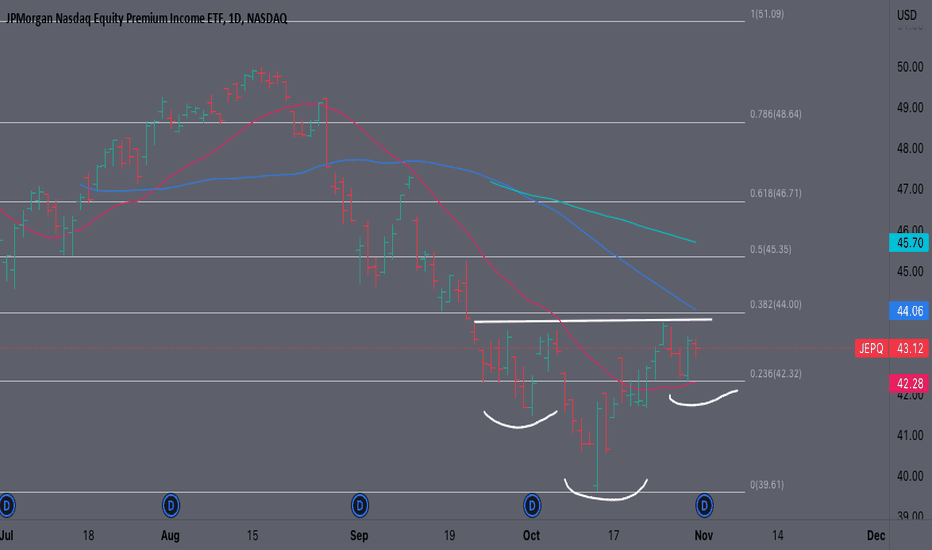Screen dimensions: 932x550
Task: Select the 0.786(48.64) Fibonacci level label
Action: tap(776, 114)
